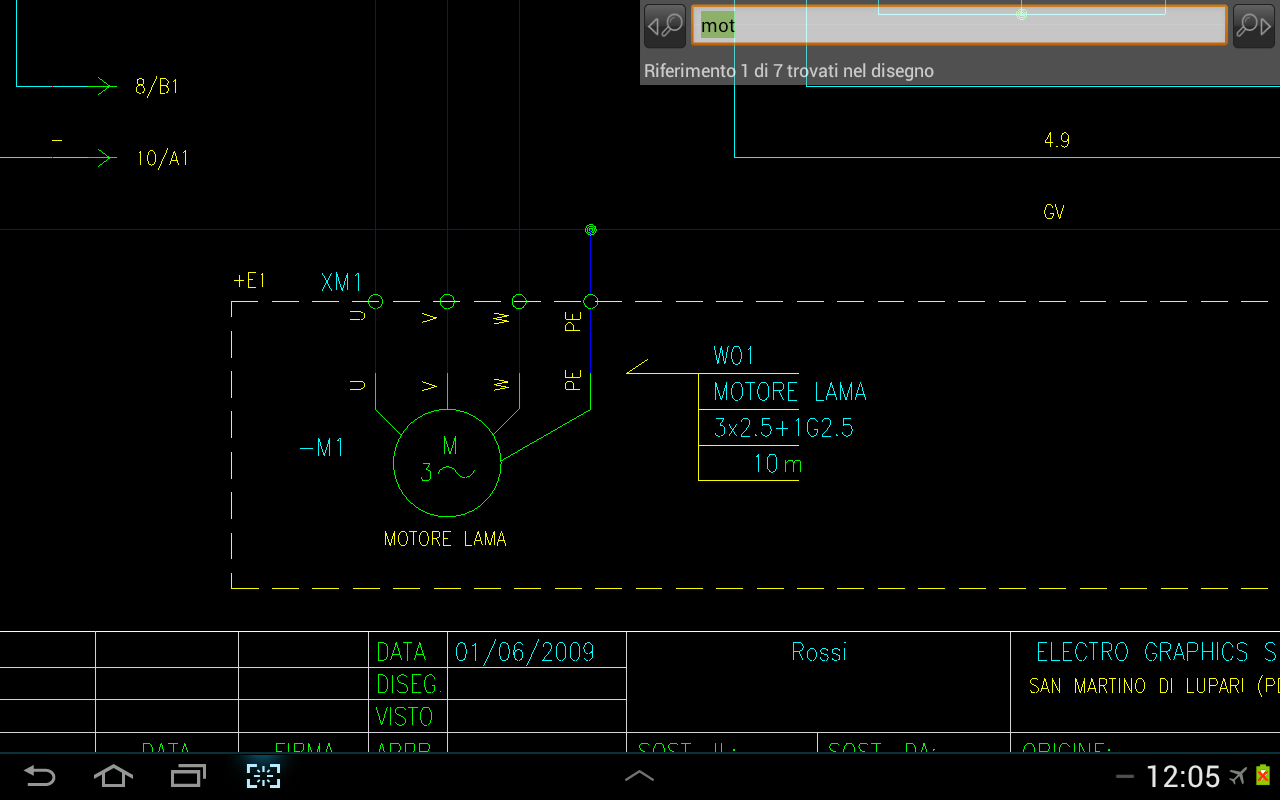
Task: Open the recent apps button
Action: click(x=188, y=776)
